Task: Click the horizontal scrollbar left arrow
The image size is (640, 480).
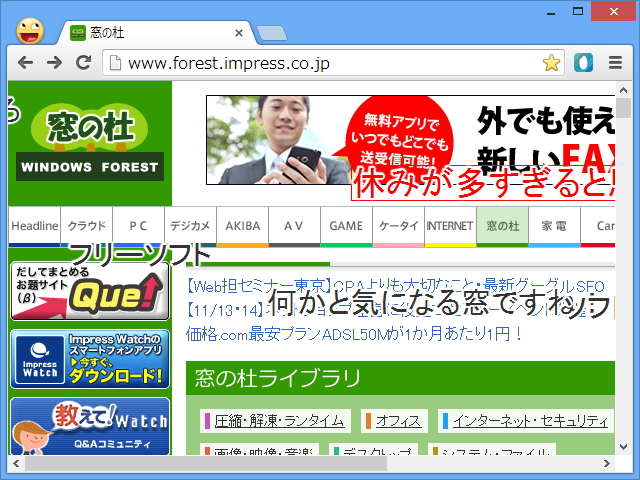Action: point(16,463)
